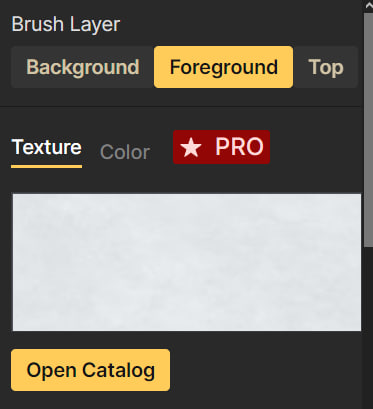
Task: Click the underlined Texture tab label
Action: 46,147
